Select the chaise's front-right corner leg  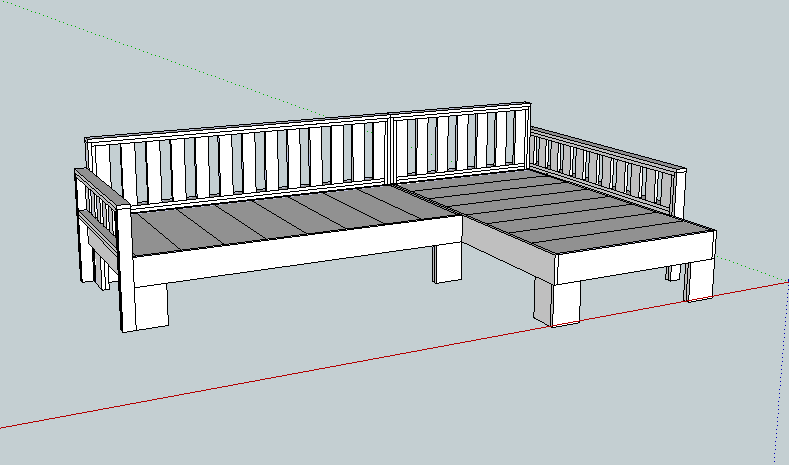(x=698, y=281)
